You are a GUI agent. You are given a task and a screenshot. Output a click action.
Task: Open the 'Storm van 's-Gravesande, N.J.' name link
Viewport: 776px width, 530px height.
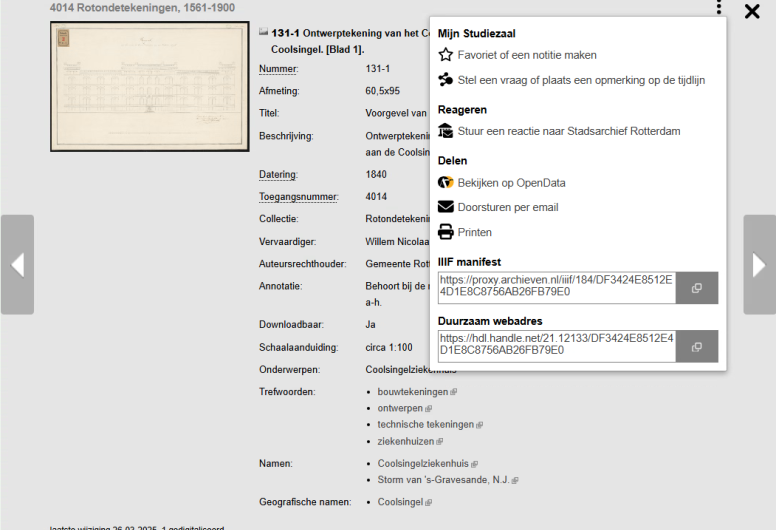[x=443, y=480]
